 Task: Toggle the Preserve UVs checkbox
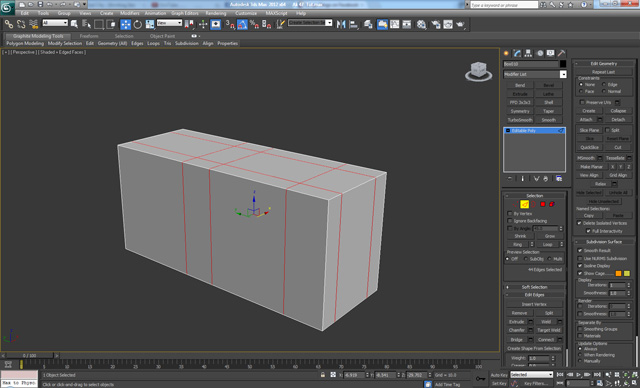[x=582, y=102]
